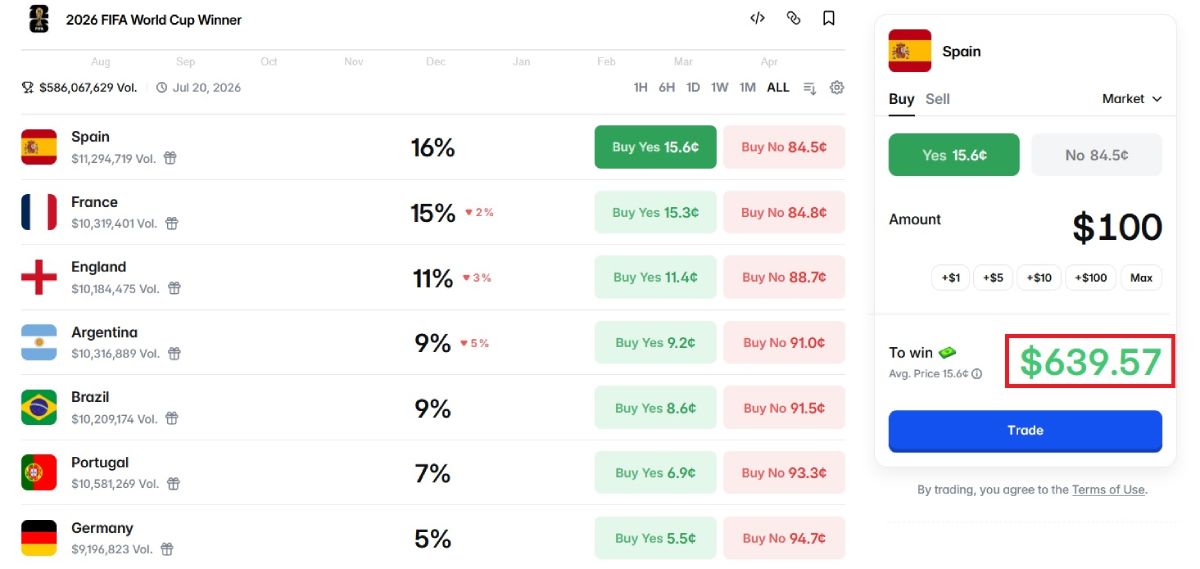Switch to the Buy tab

tap(901, 99)
